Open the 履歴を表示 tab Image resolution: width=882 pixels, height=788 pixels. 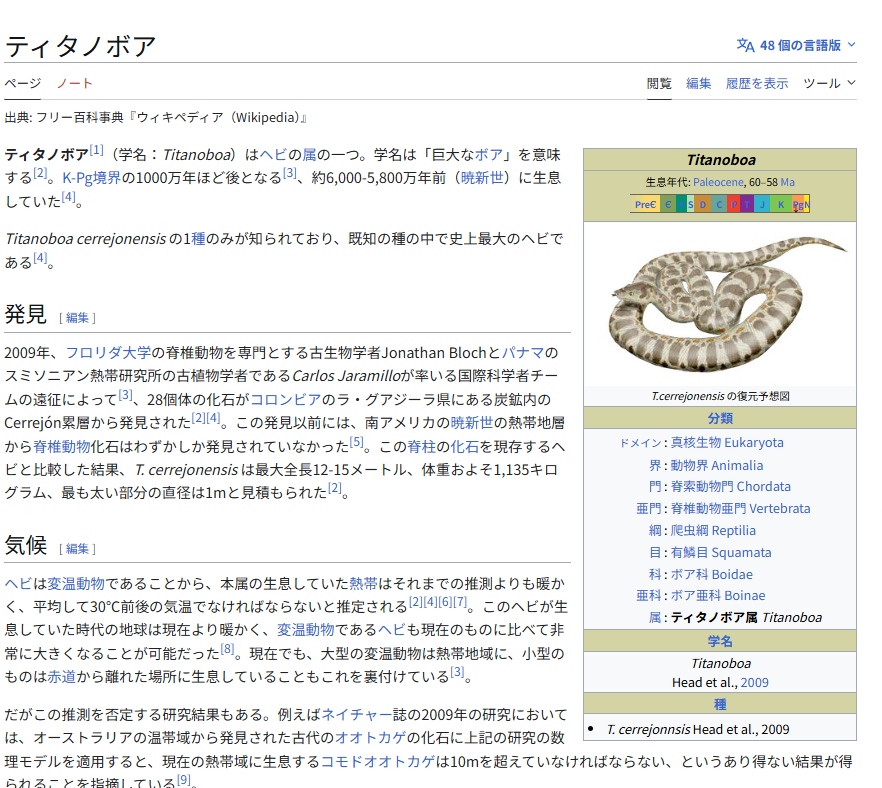756,83
